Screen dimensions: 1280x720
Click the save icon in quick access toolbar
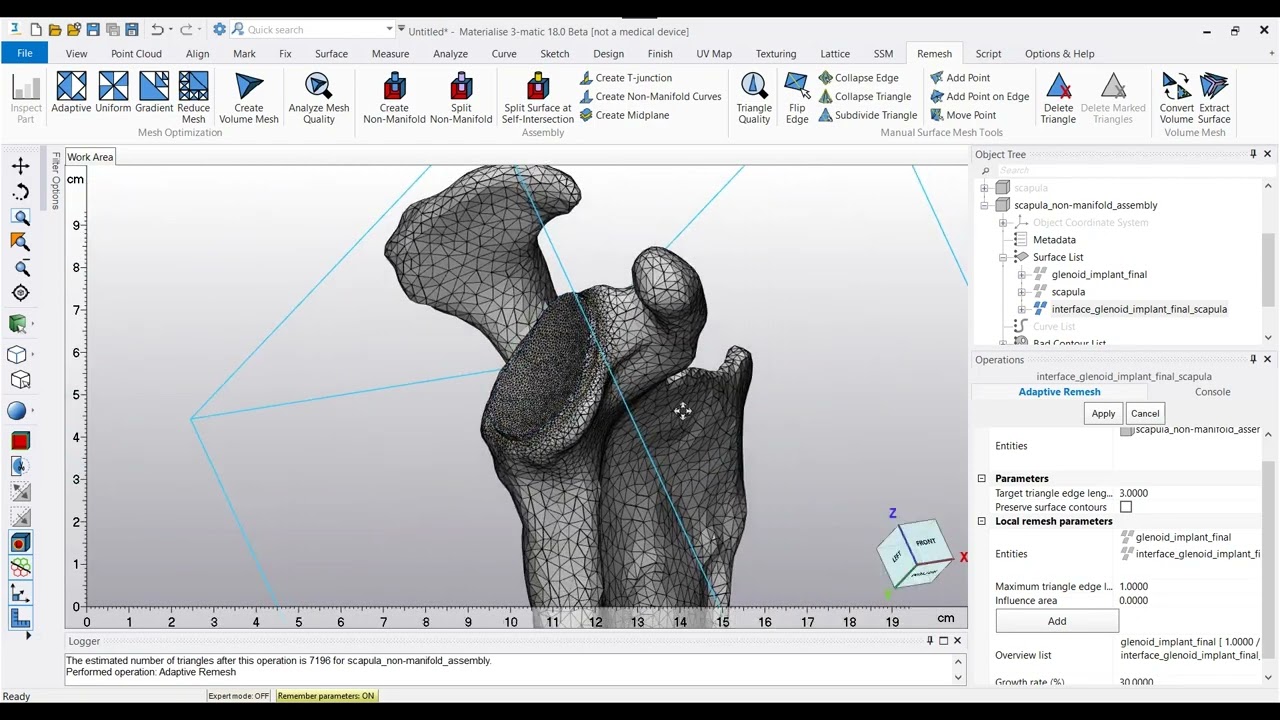point(93,30)
